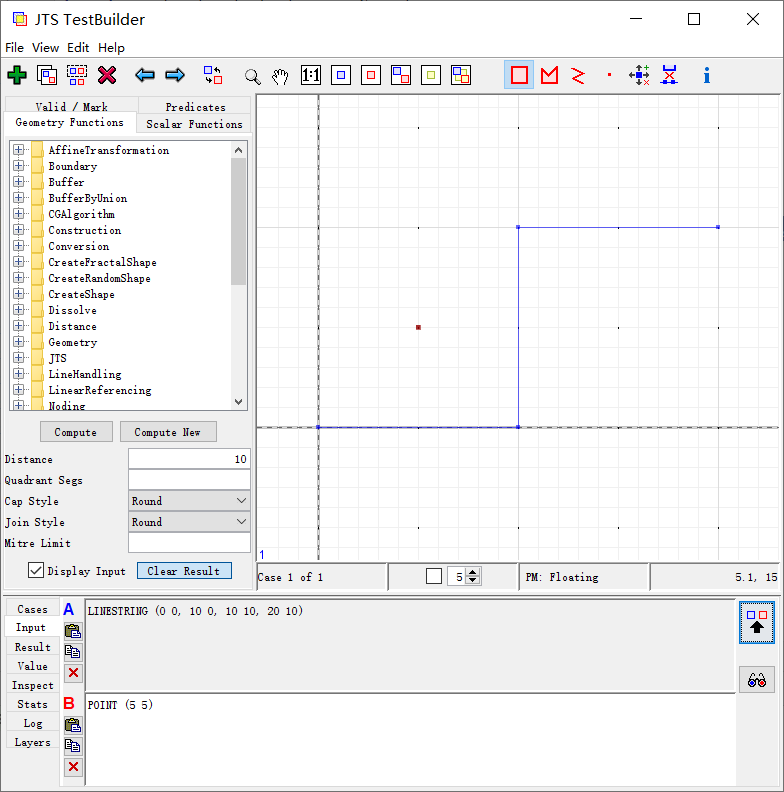Expand the JTS folder
The height and width of the screenshot is (792, 784).
tap(19, 358)
